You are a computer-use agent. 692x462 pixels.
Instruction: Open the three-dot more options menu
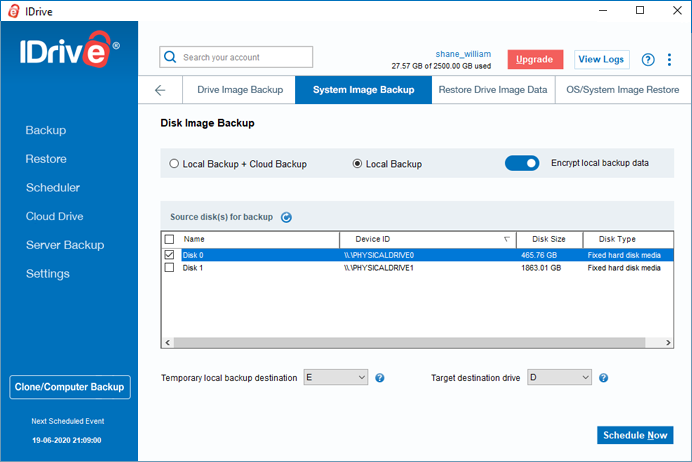669,60
